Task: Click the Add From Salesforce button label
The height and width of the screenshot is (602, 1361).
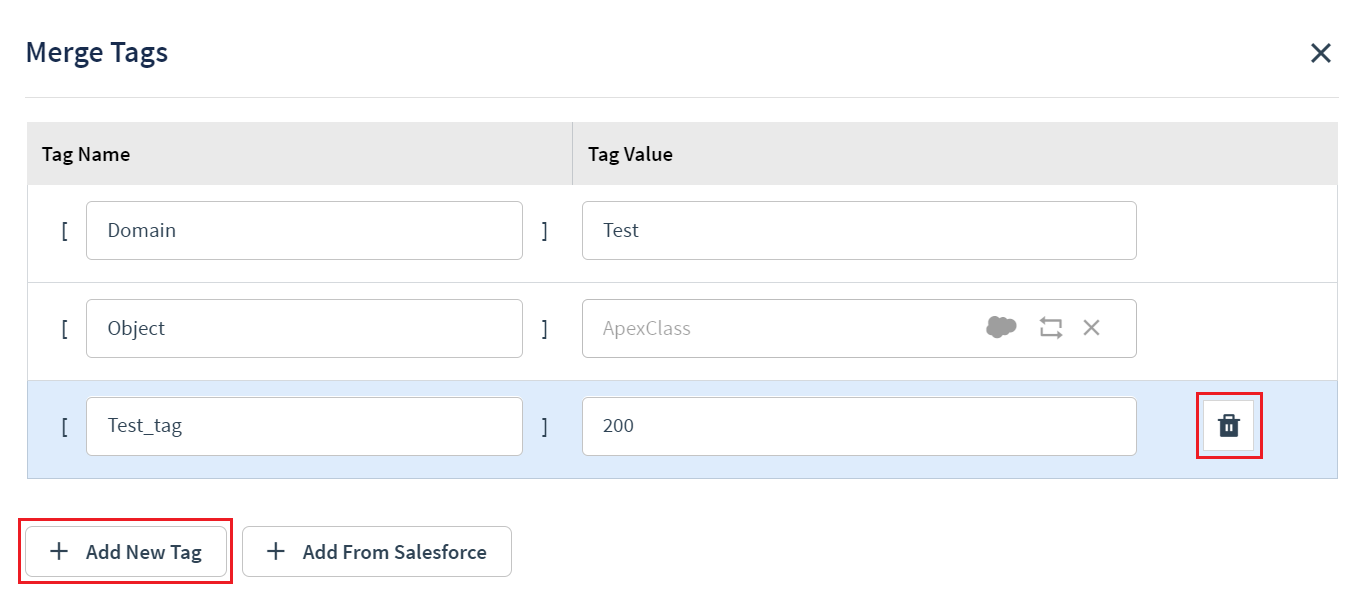Action: tap(395, 552)
